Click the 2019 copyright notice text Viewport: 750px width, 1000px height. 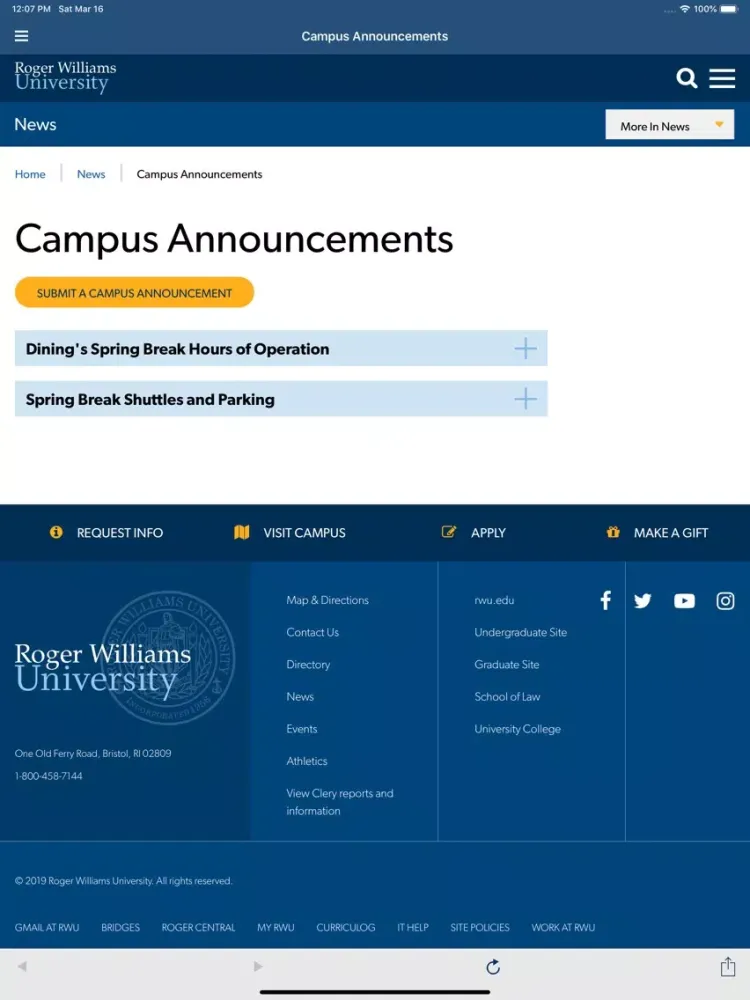pos(124,881)
